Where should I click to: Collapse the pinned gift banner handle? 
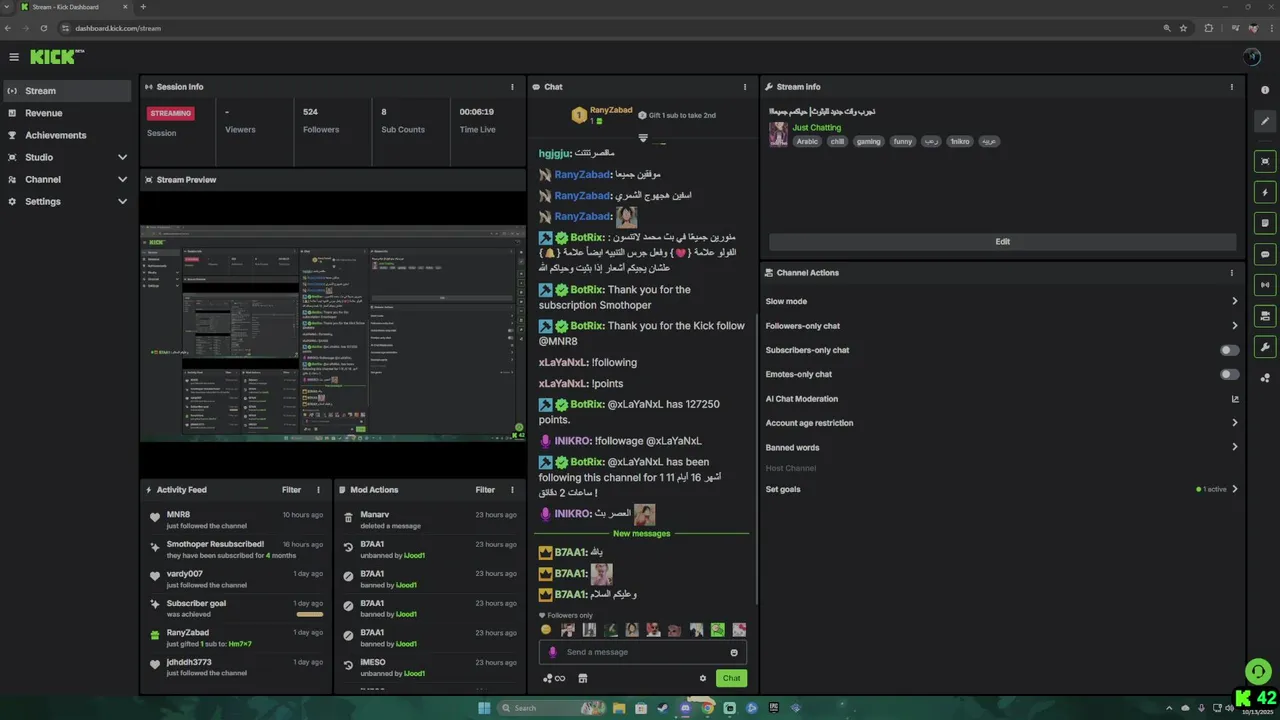click(643, 138)
